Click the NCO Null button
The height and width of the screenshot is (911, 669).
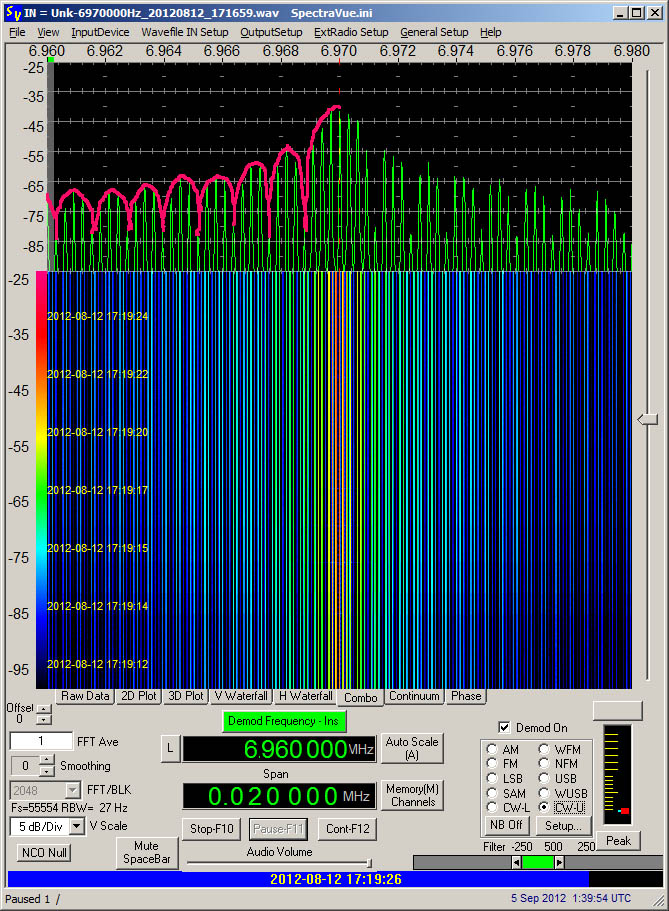[x=44, y=852]
